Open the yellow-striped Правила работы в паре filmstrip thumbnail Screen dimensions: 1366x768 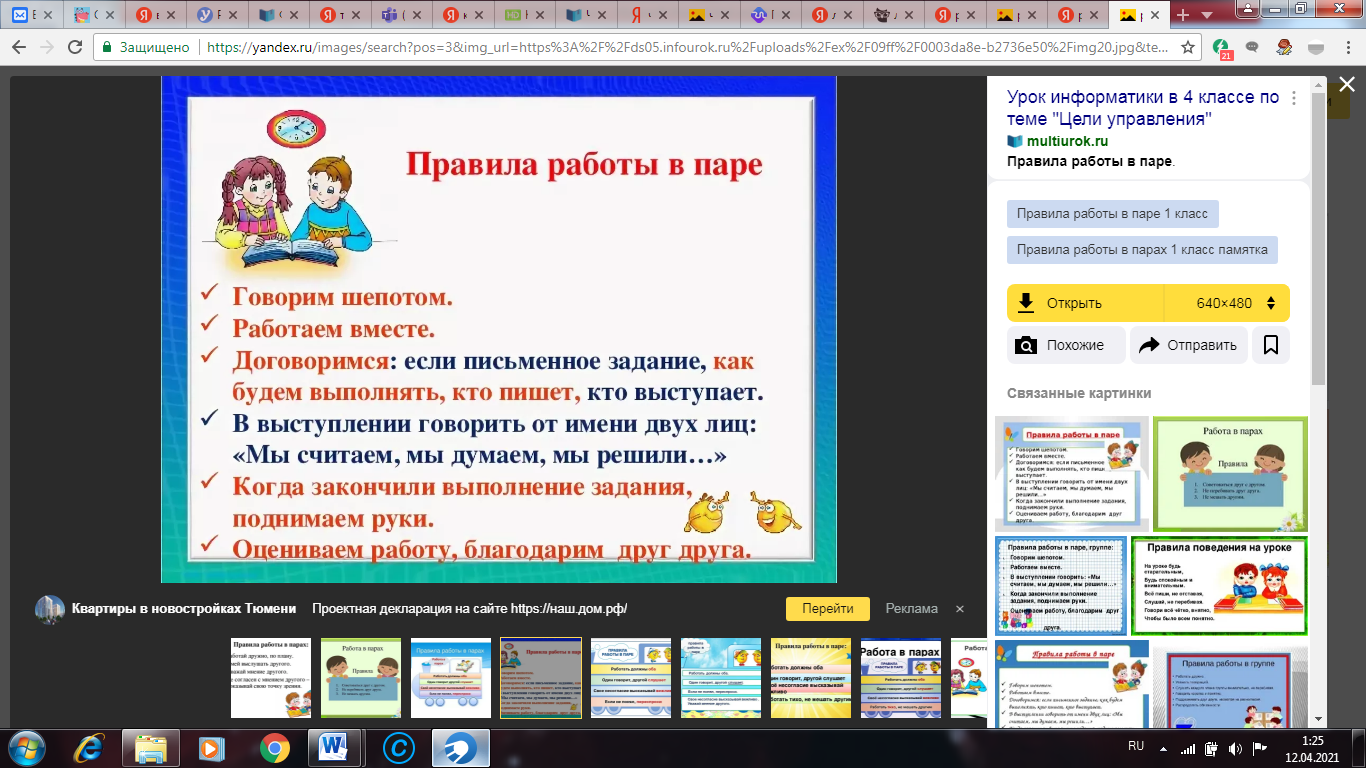pyautogui.click(x=811, y=678)
